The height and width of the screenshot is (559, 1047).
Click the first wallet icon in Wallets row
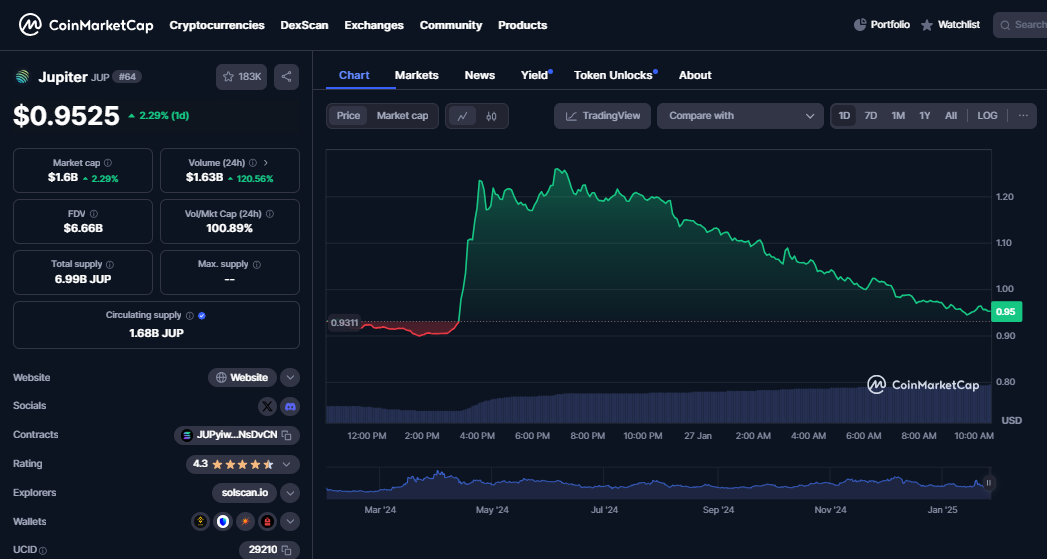[x=200, y=522]
